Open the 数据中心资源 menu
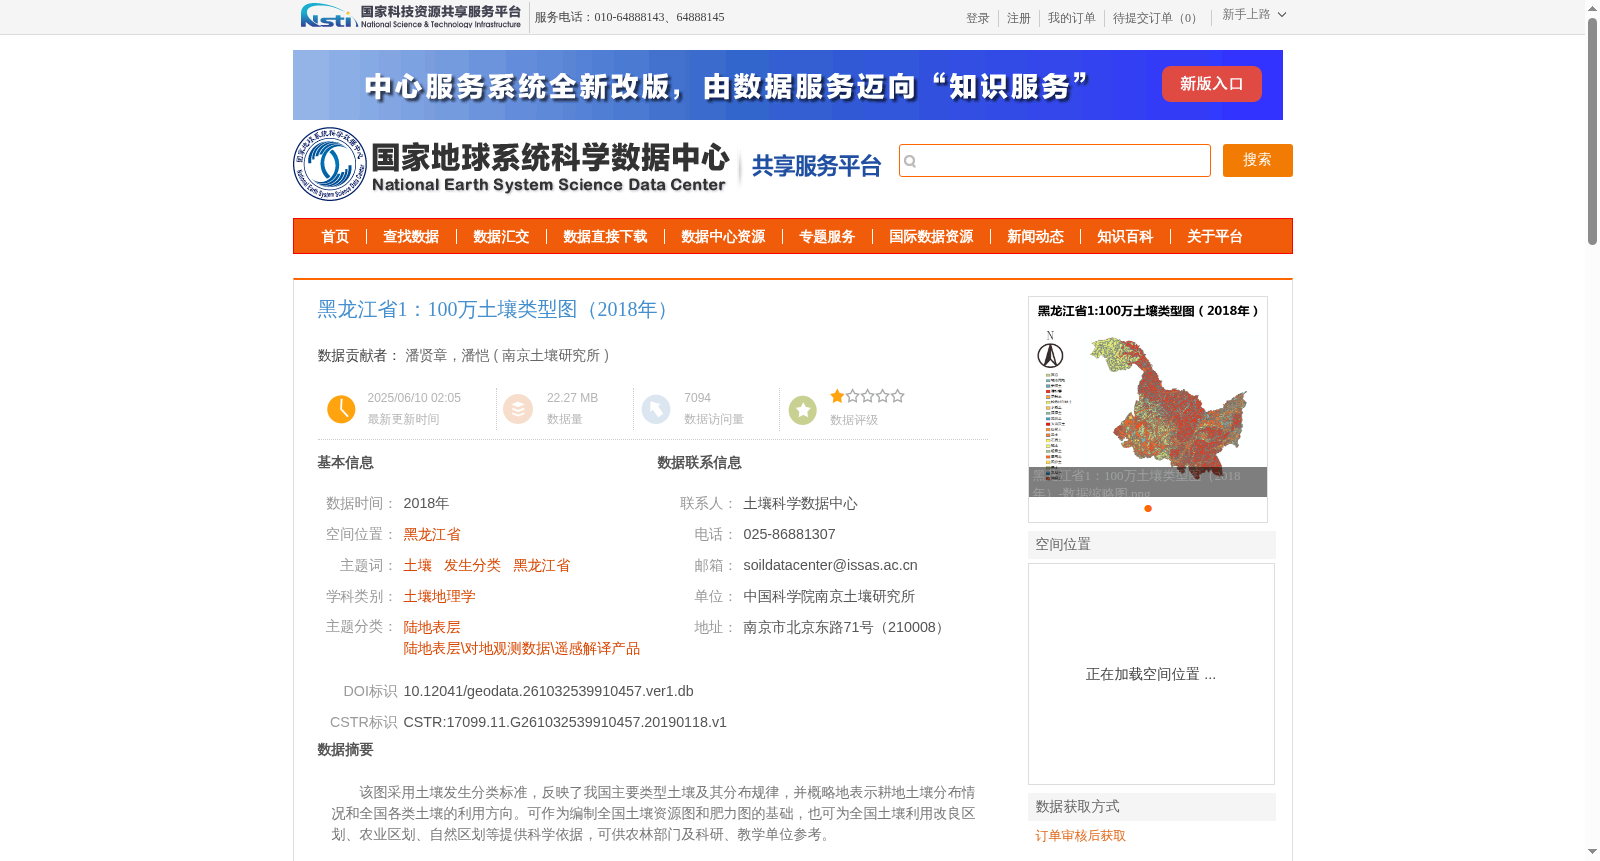This screenshot has width=1600, height=861. [x=723, y=237]
